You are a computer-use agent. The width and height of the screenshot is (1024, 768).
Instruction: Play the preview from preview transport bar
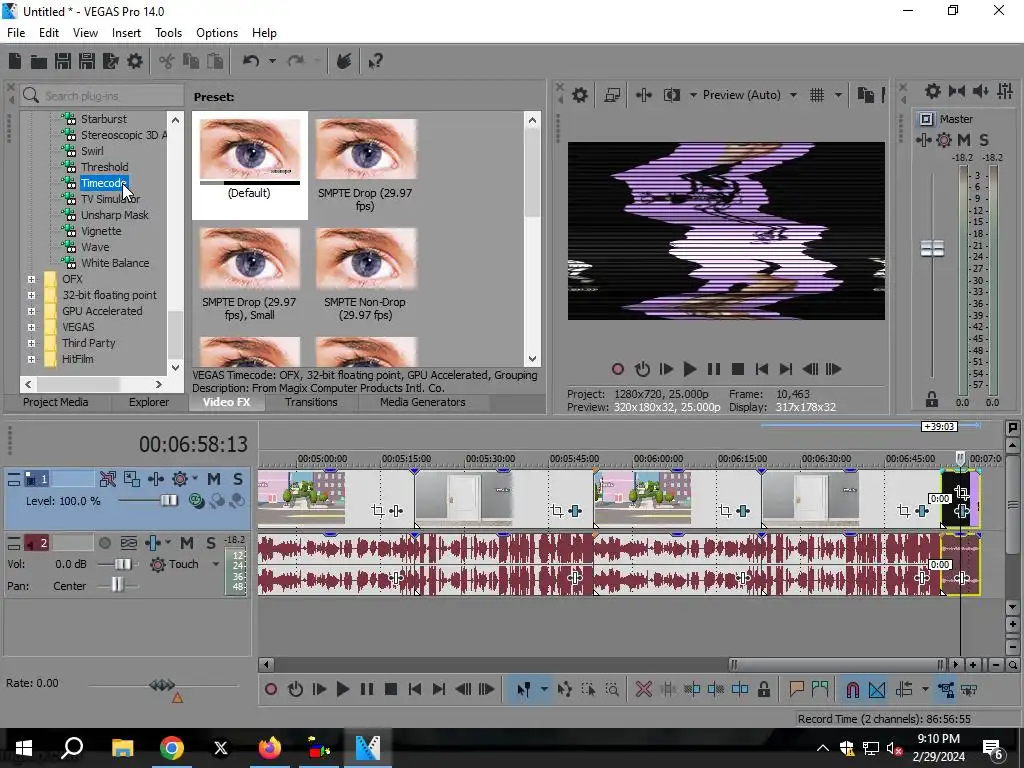click(690, 369)
